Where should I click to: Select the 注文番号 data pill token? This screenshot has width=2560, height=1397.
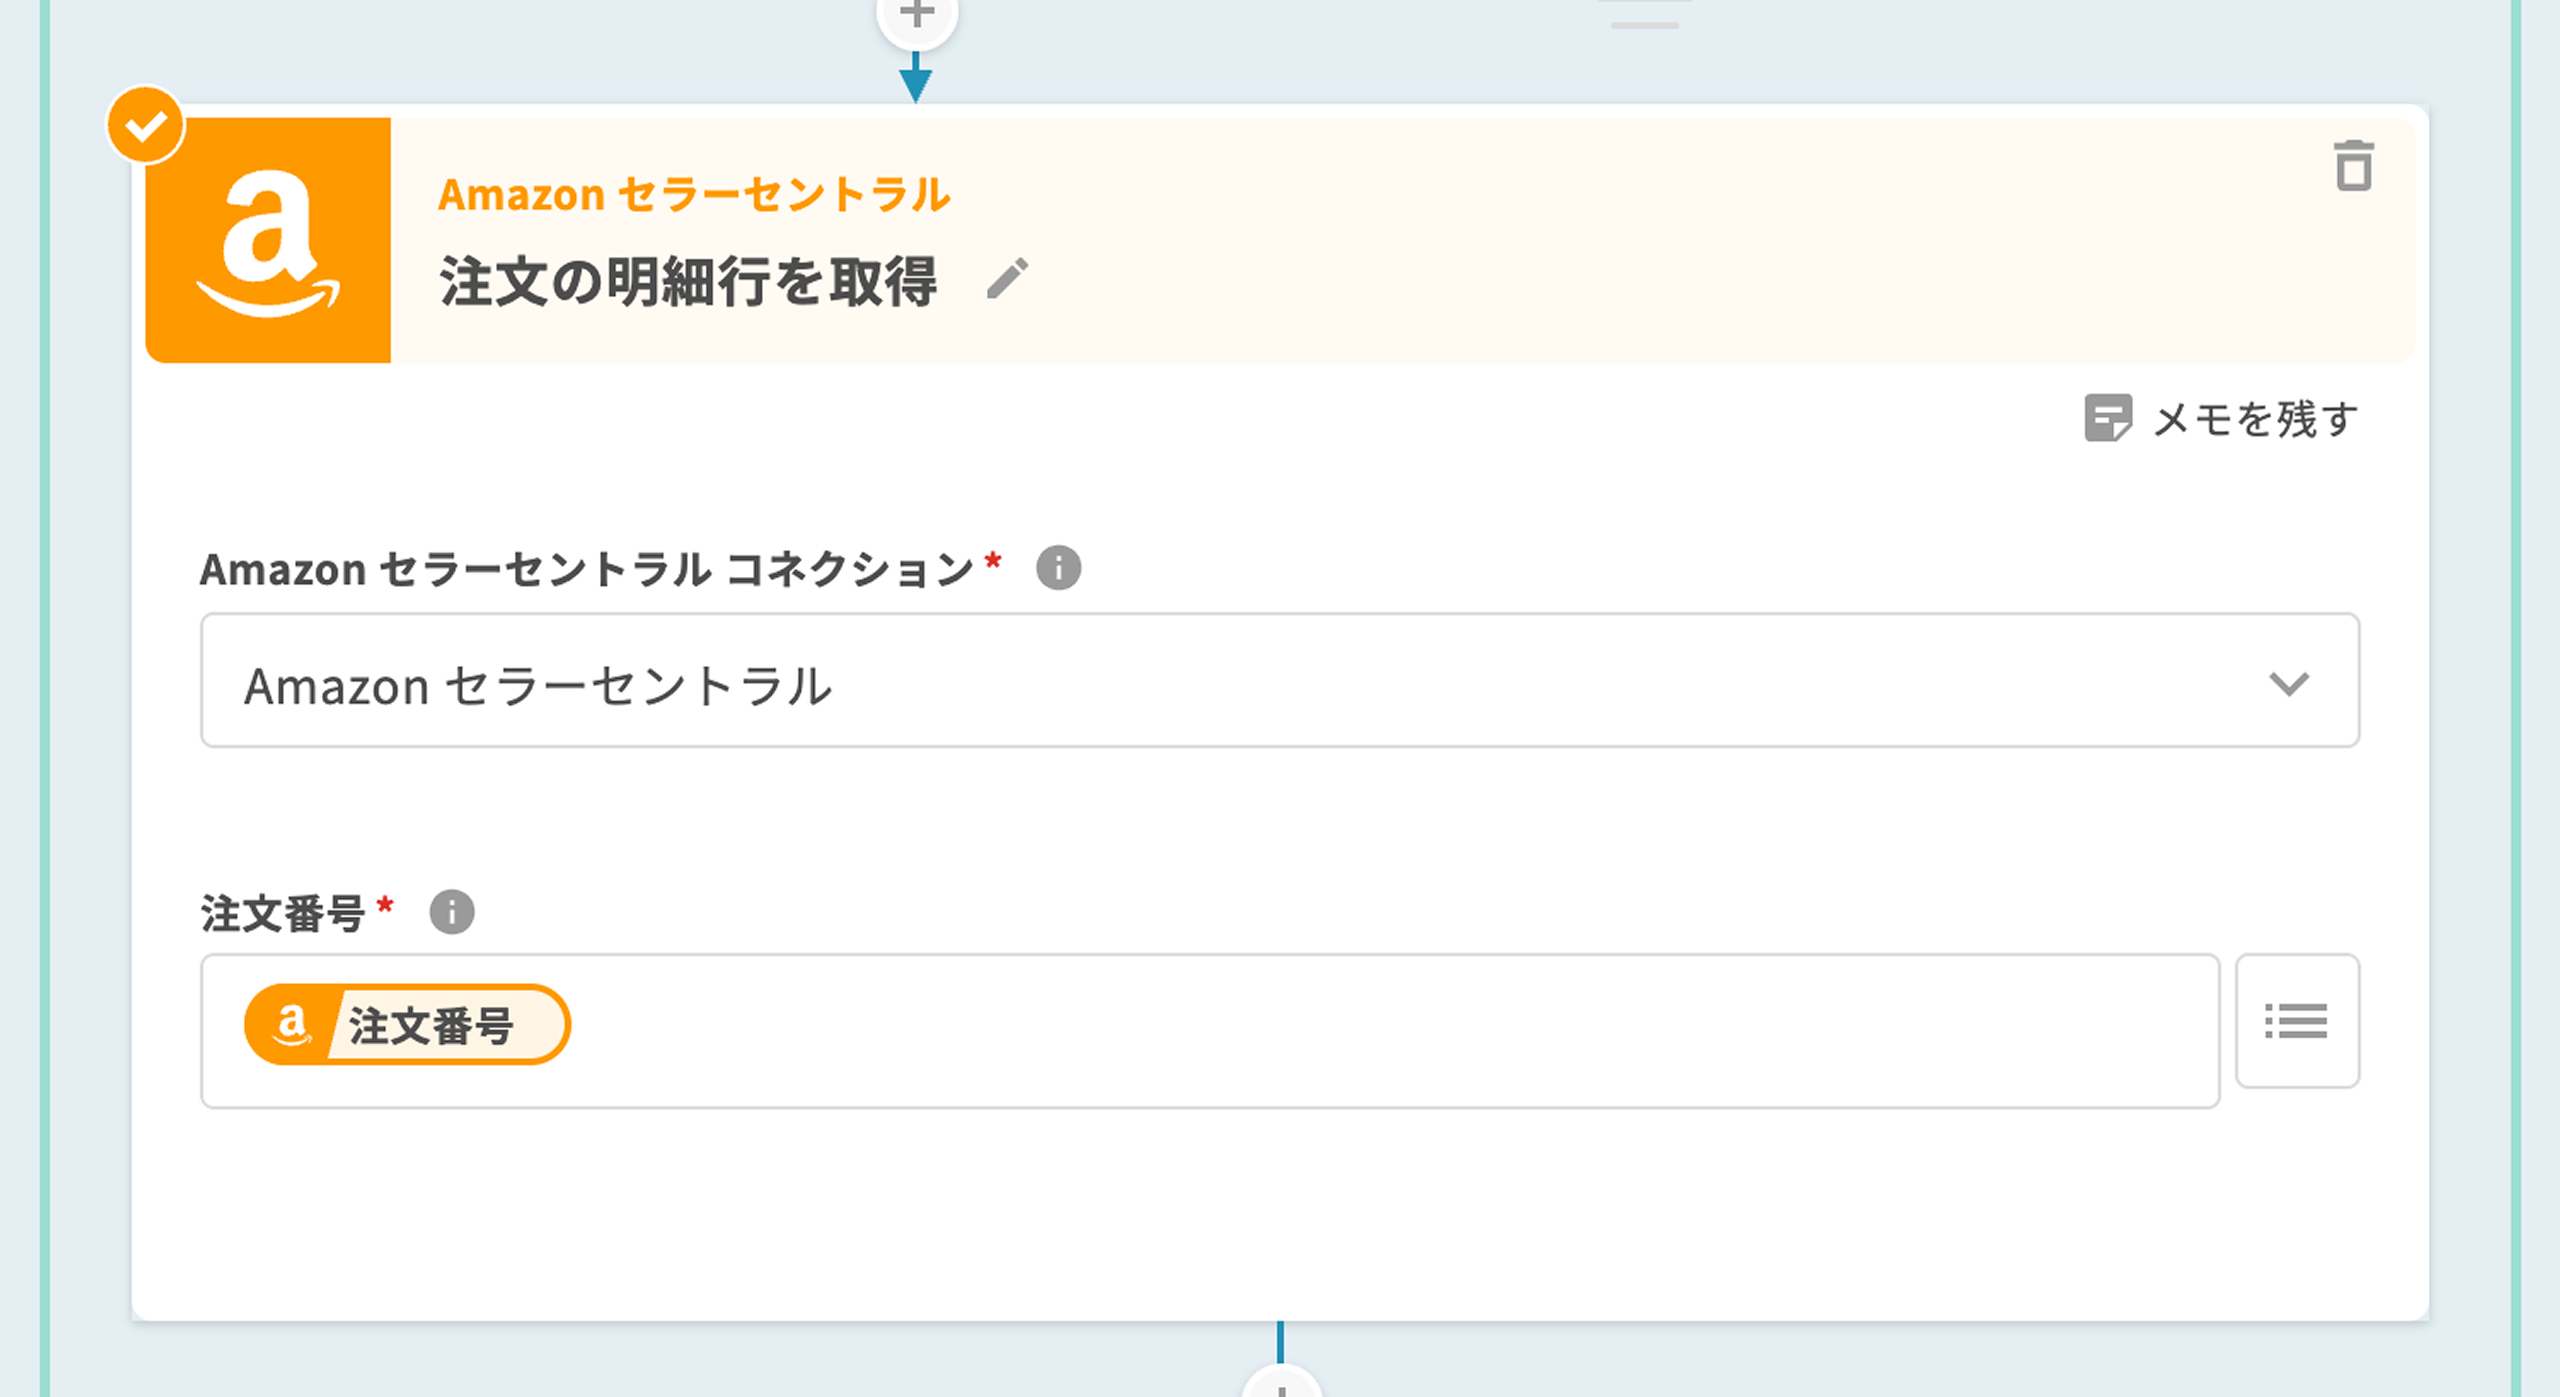tap(430, 1026)
